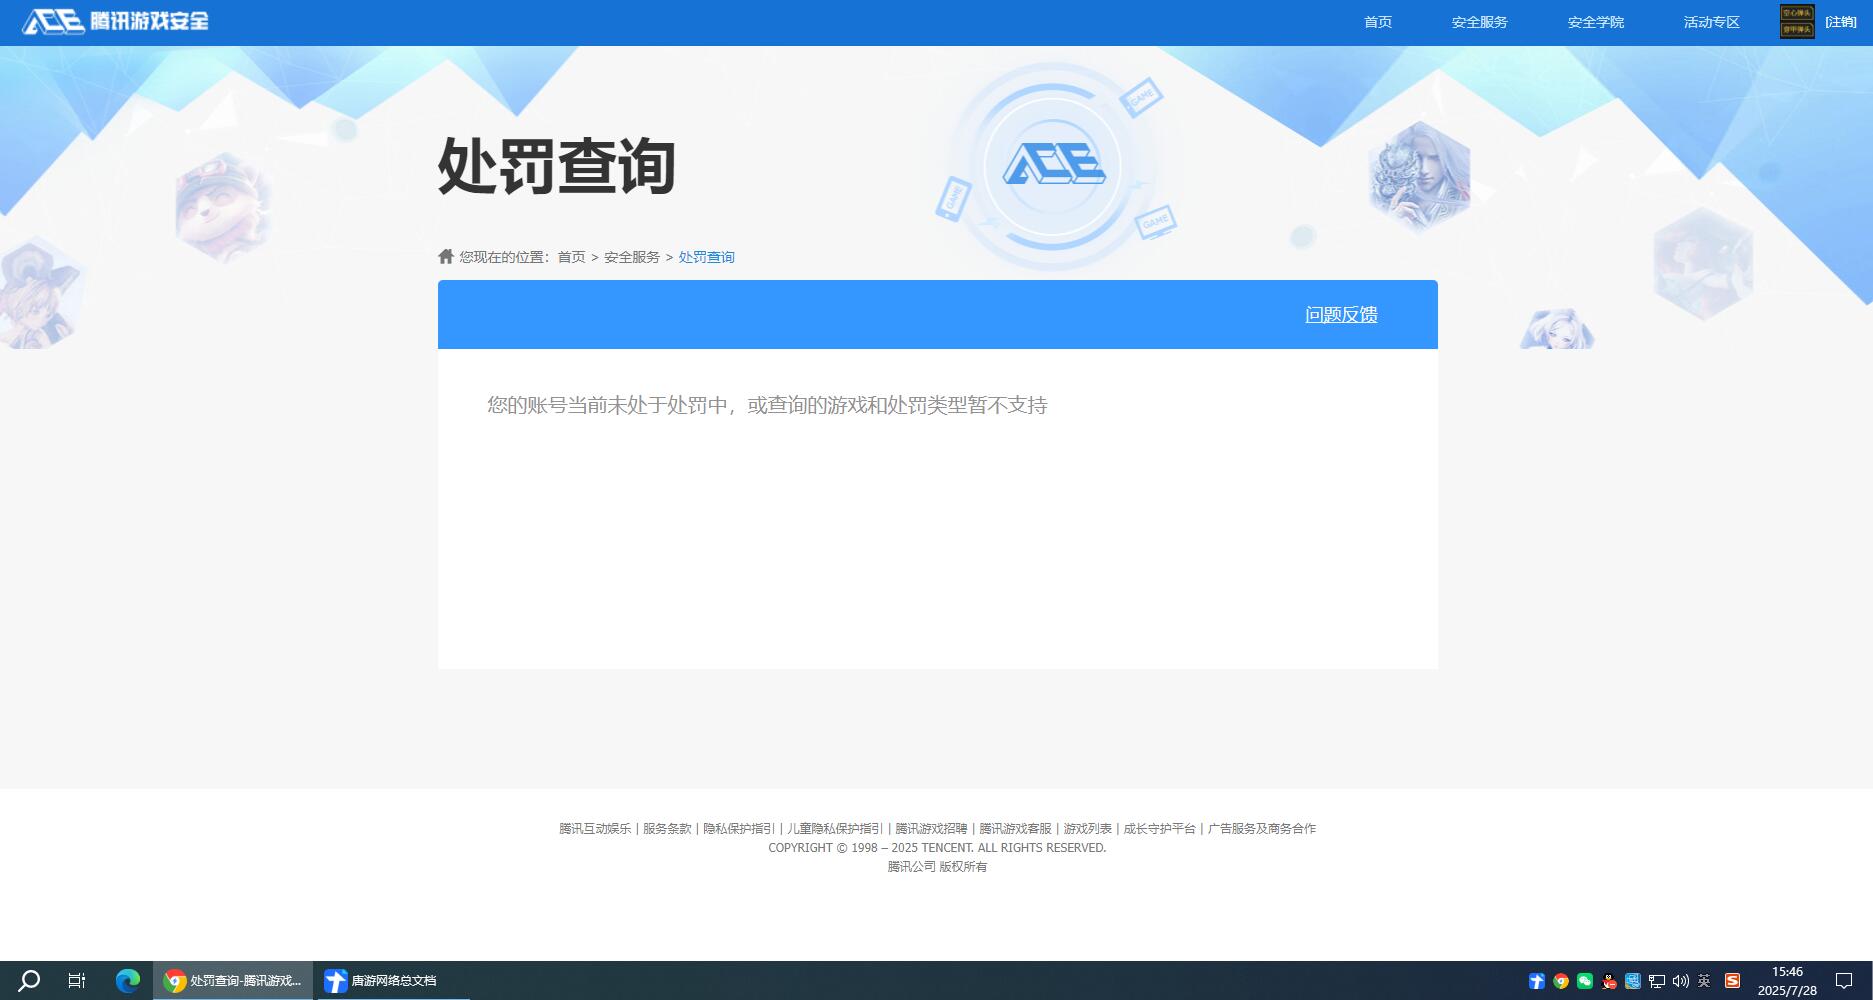Open the notification center icon
The width and height of the screenshot is (1873, 1000).
pyautogui.click(x=1844, y=980)
